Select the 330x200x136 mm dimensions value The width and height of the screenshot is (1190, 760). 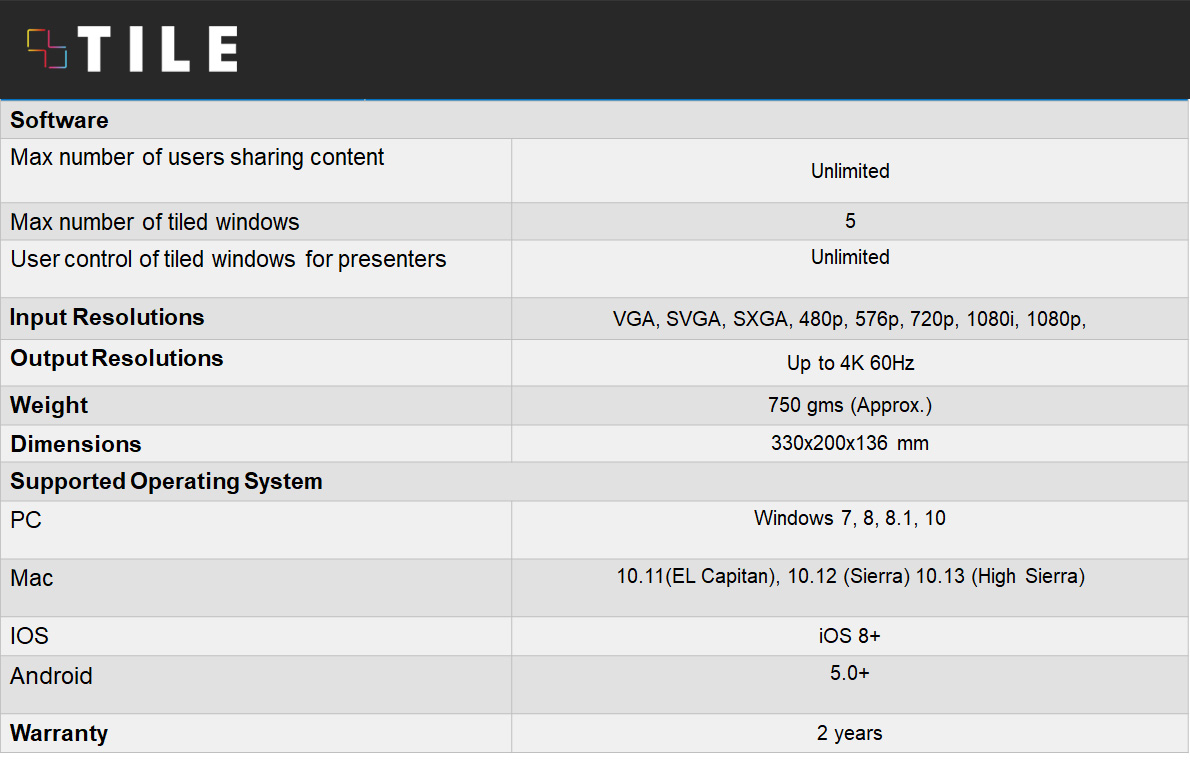pyautogui.click(x=850, y=443)
